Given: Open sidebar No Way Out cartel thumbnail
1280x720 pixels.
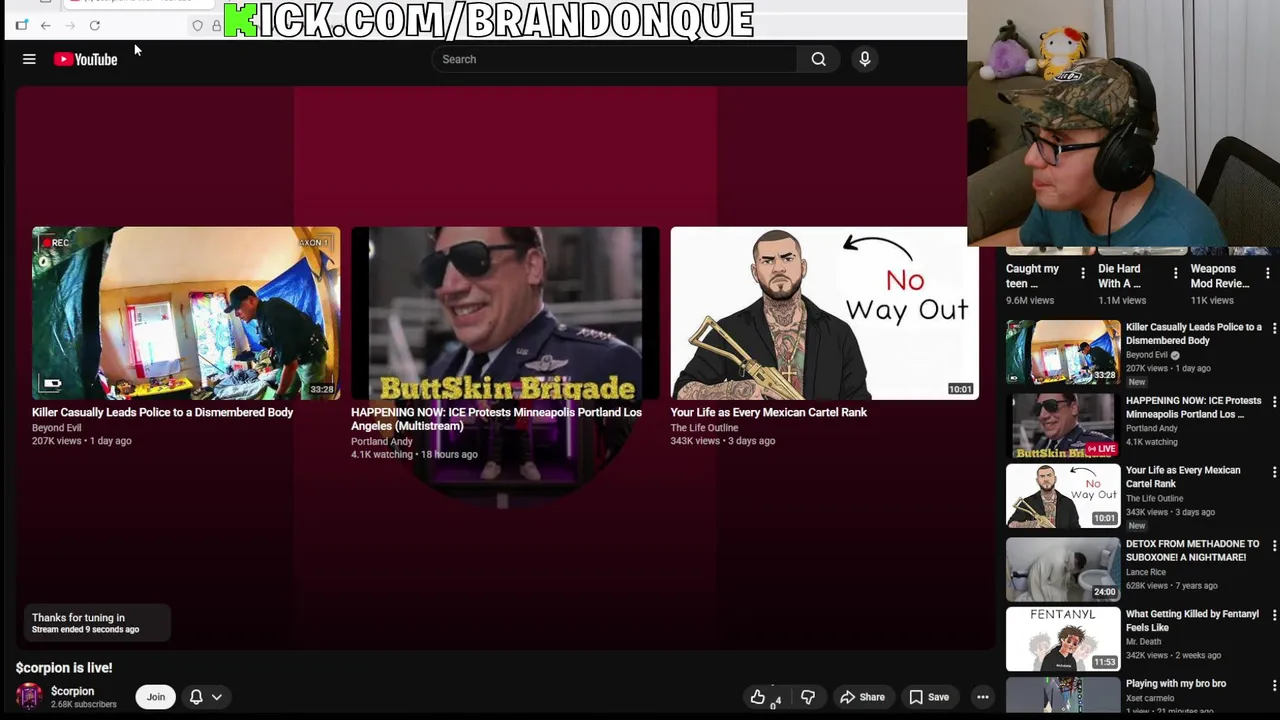Looking at the screenshot, I should point(1063,496).
